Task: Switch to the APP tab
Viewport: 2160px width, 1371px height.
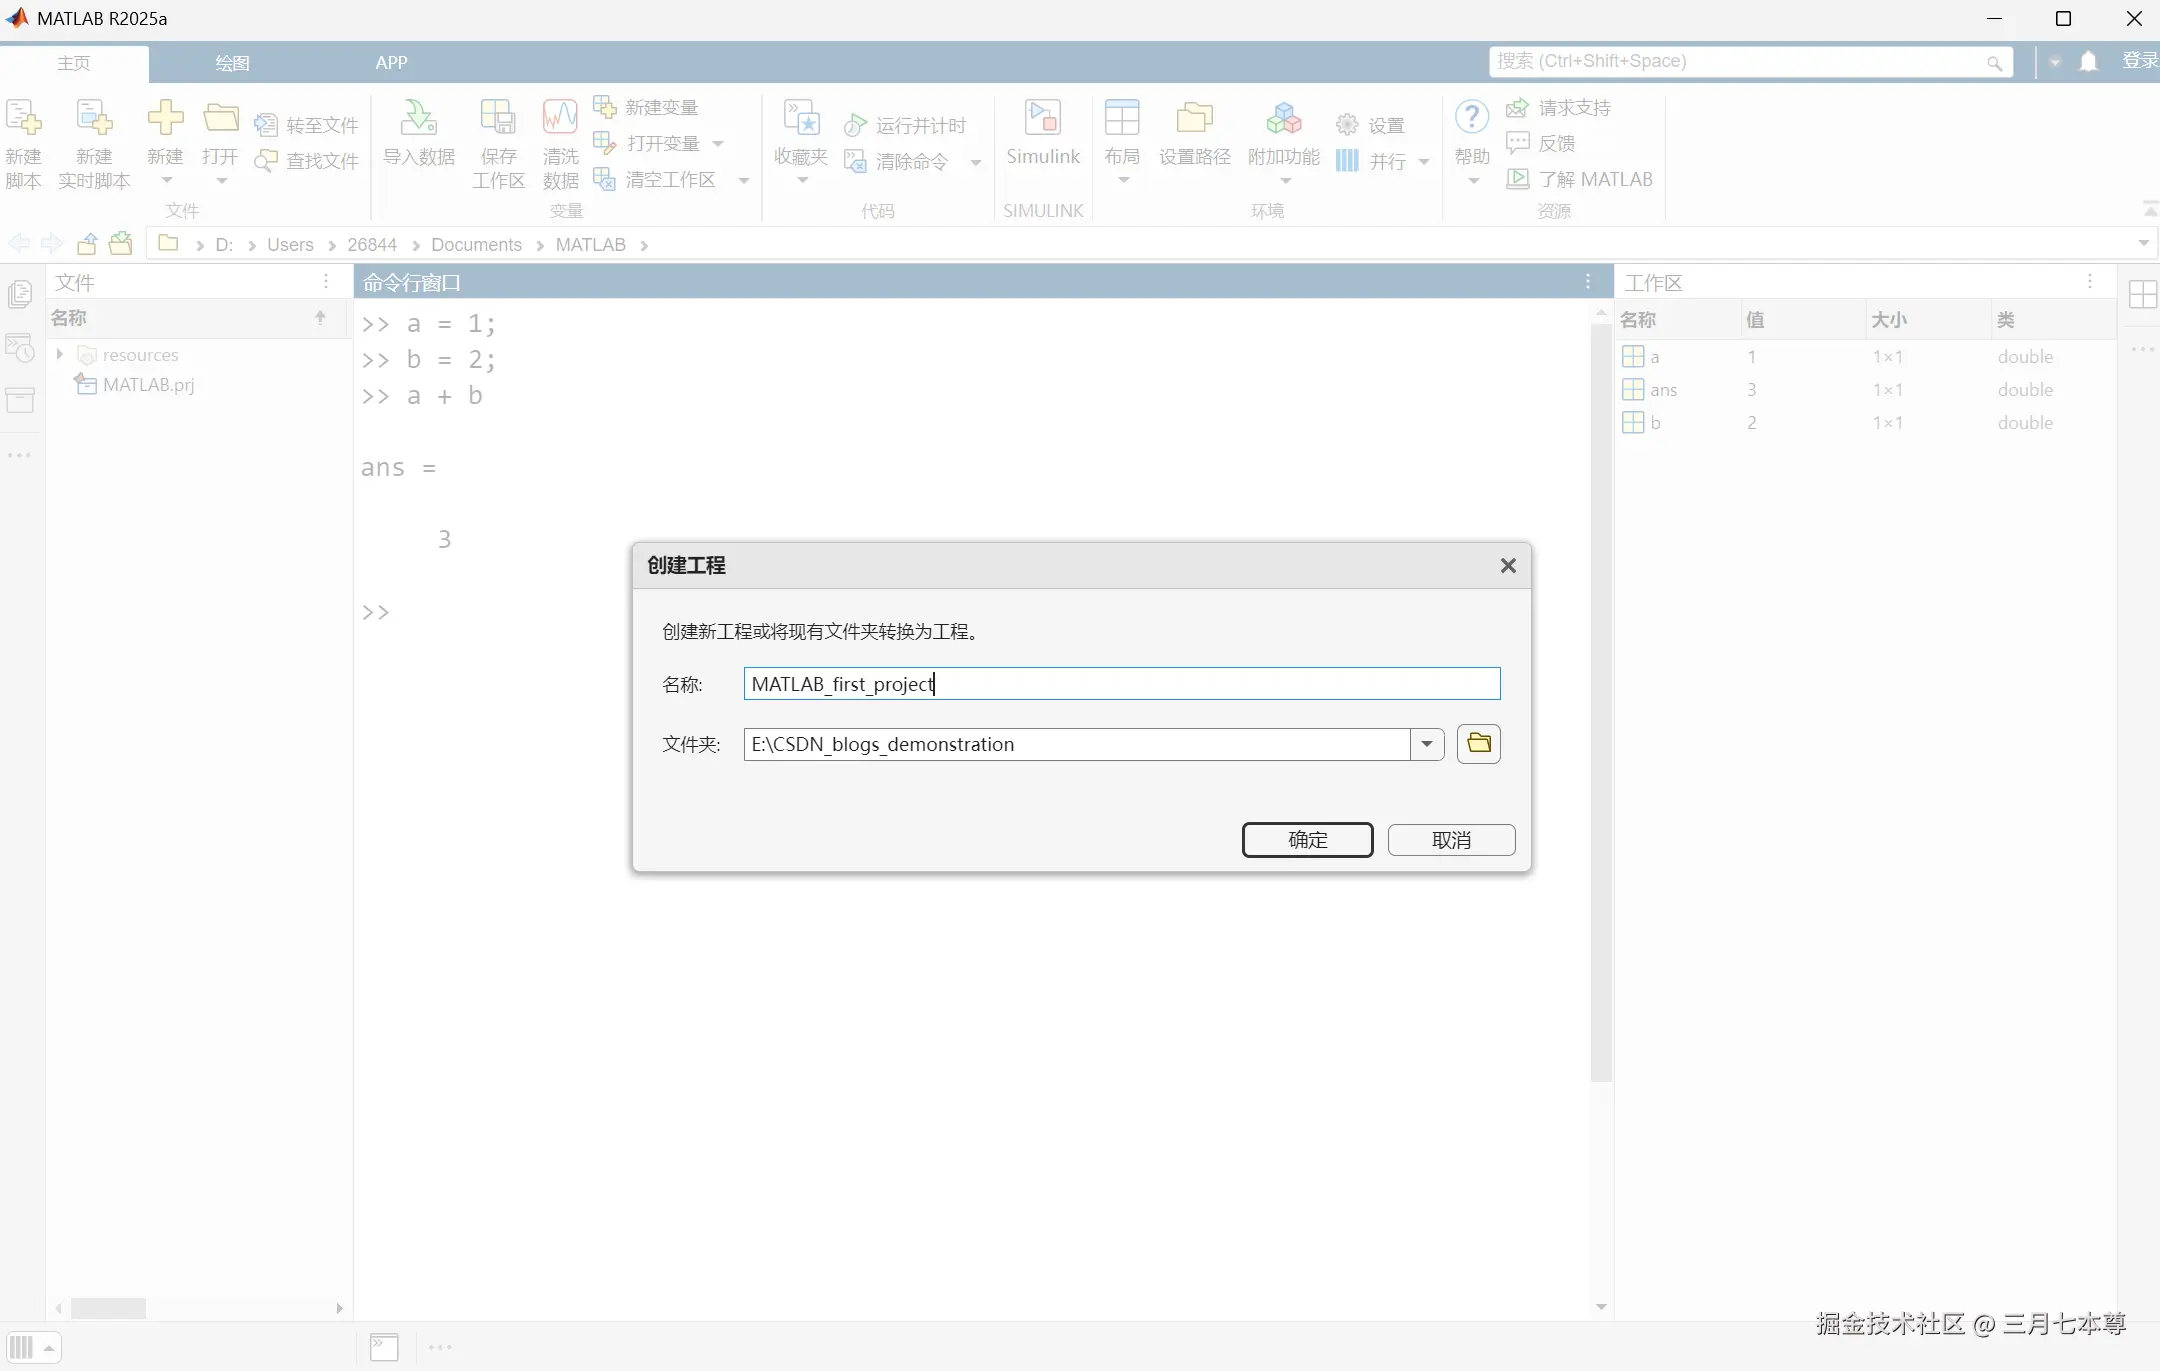Action: coord(391,63)
